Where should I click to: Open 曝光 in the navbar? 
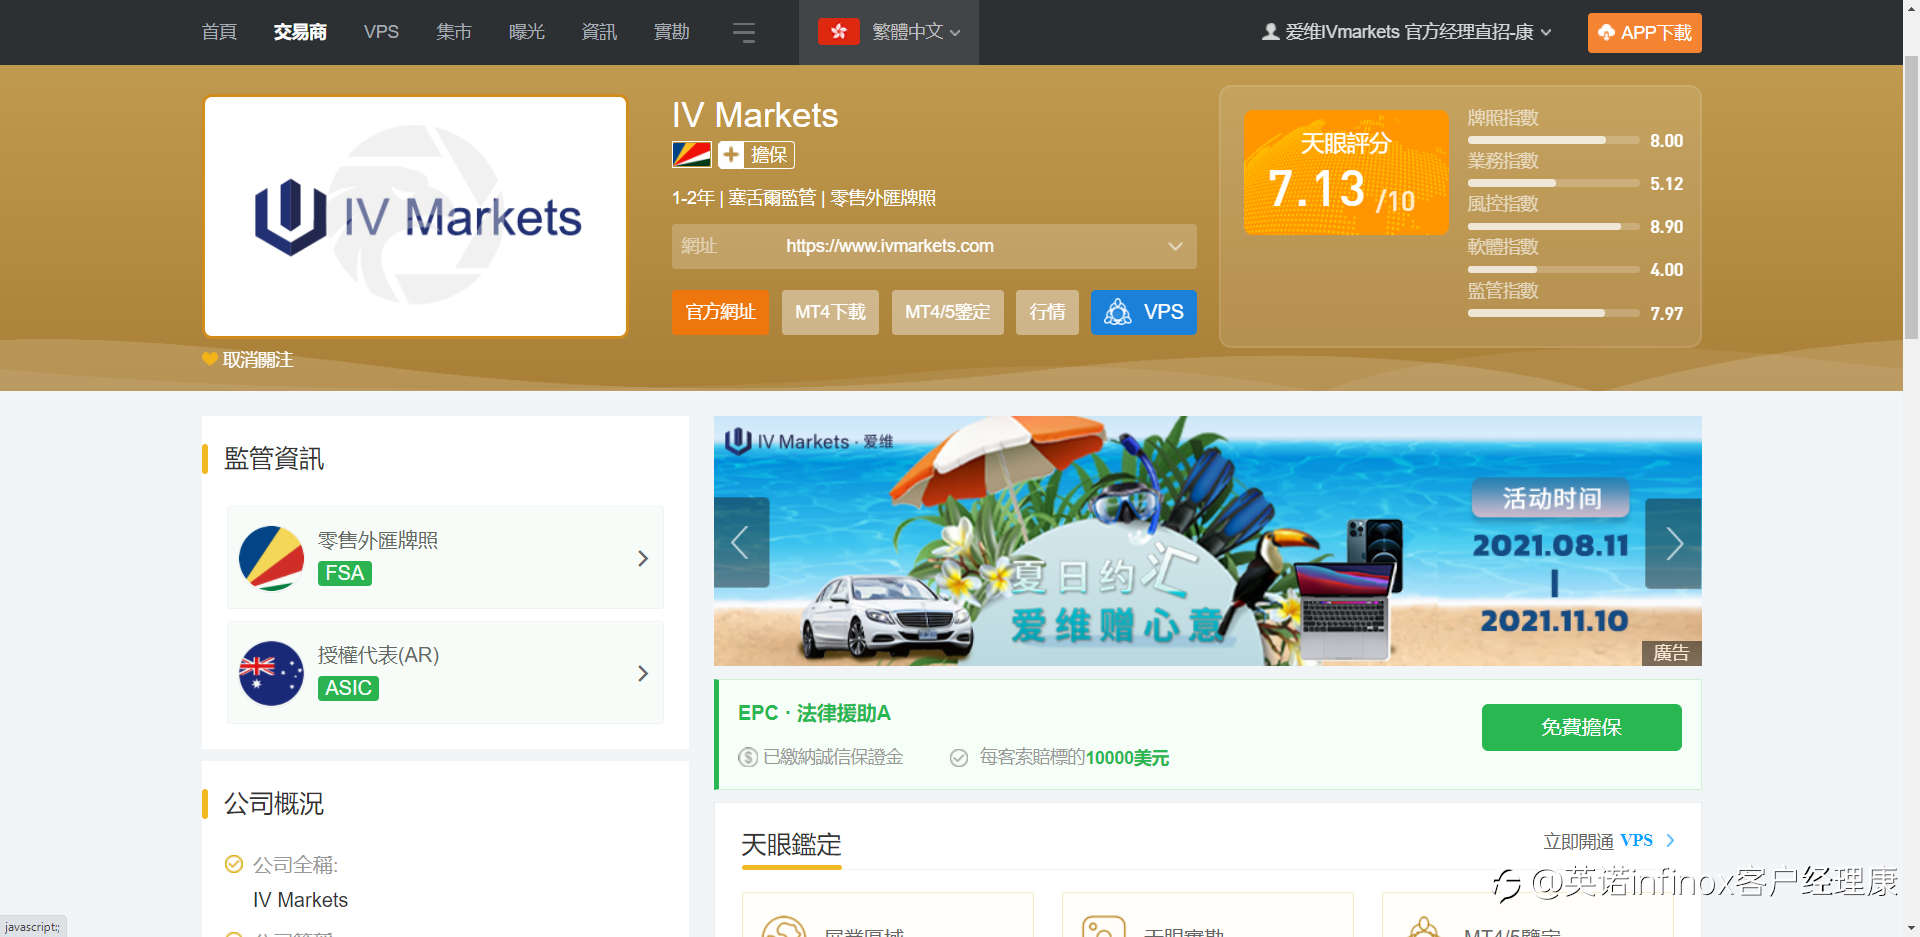tap(527, 32)
